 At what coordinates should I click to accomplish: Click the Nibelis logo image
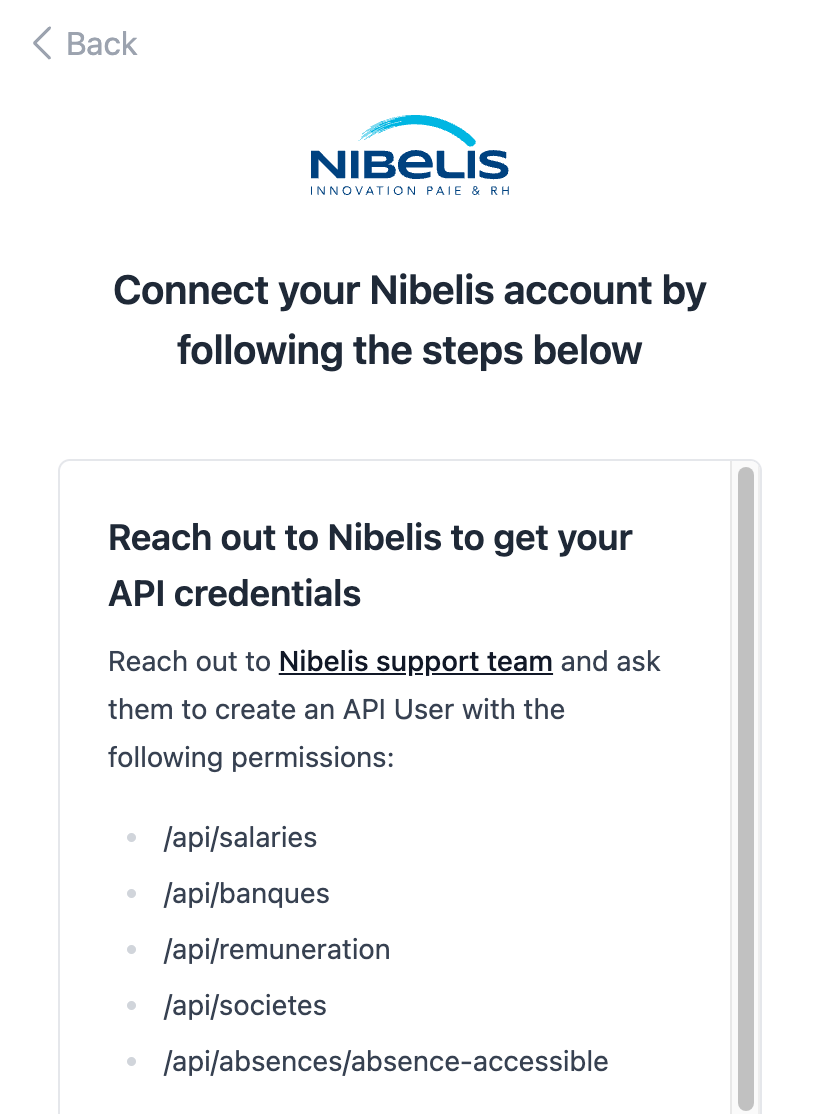pos(409,153)
